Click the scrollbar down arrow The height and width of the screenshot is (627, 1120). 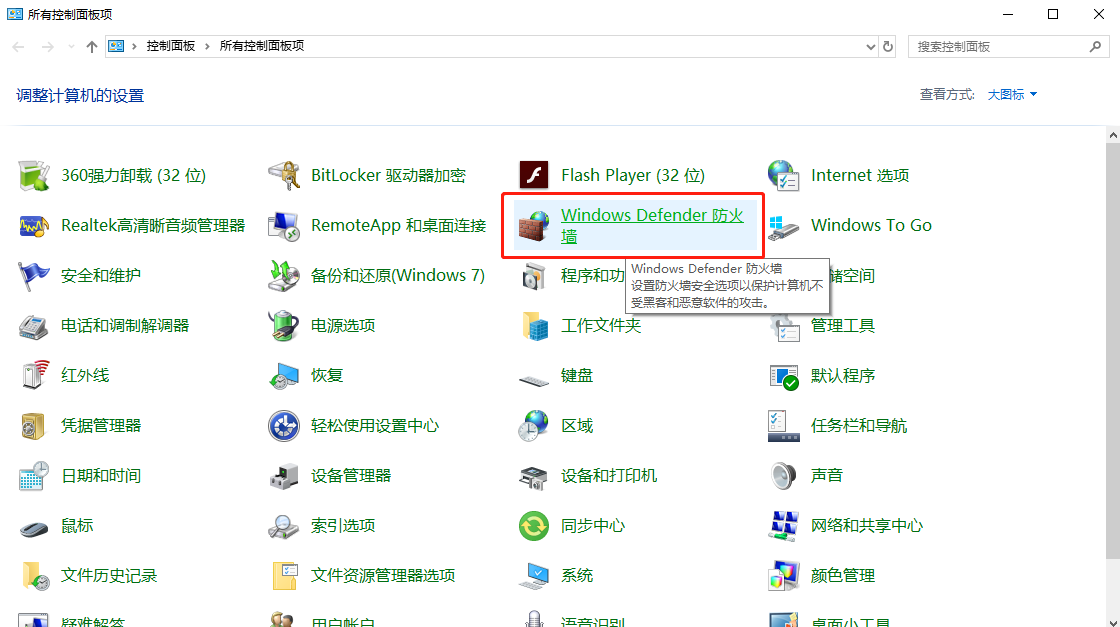1113,621
